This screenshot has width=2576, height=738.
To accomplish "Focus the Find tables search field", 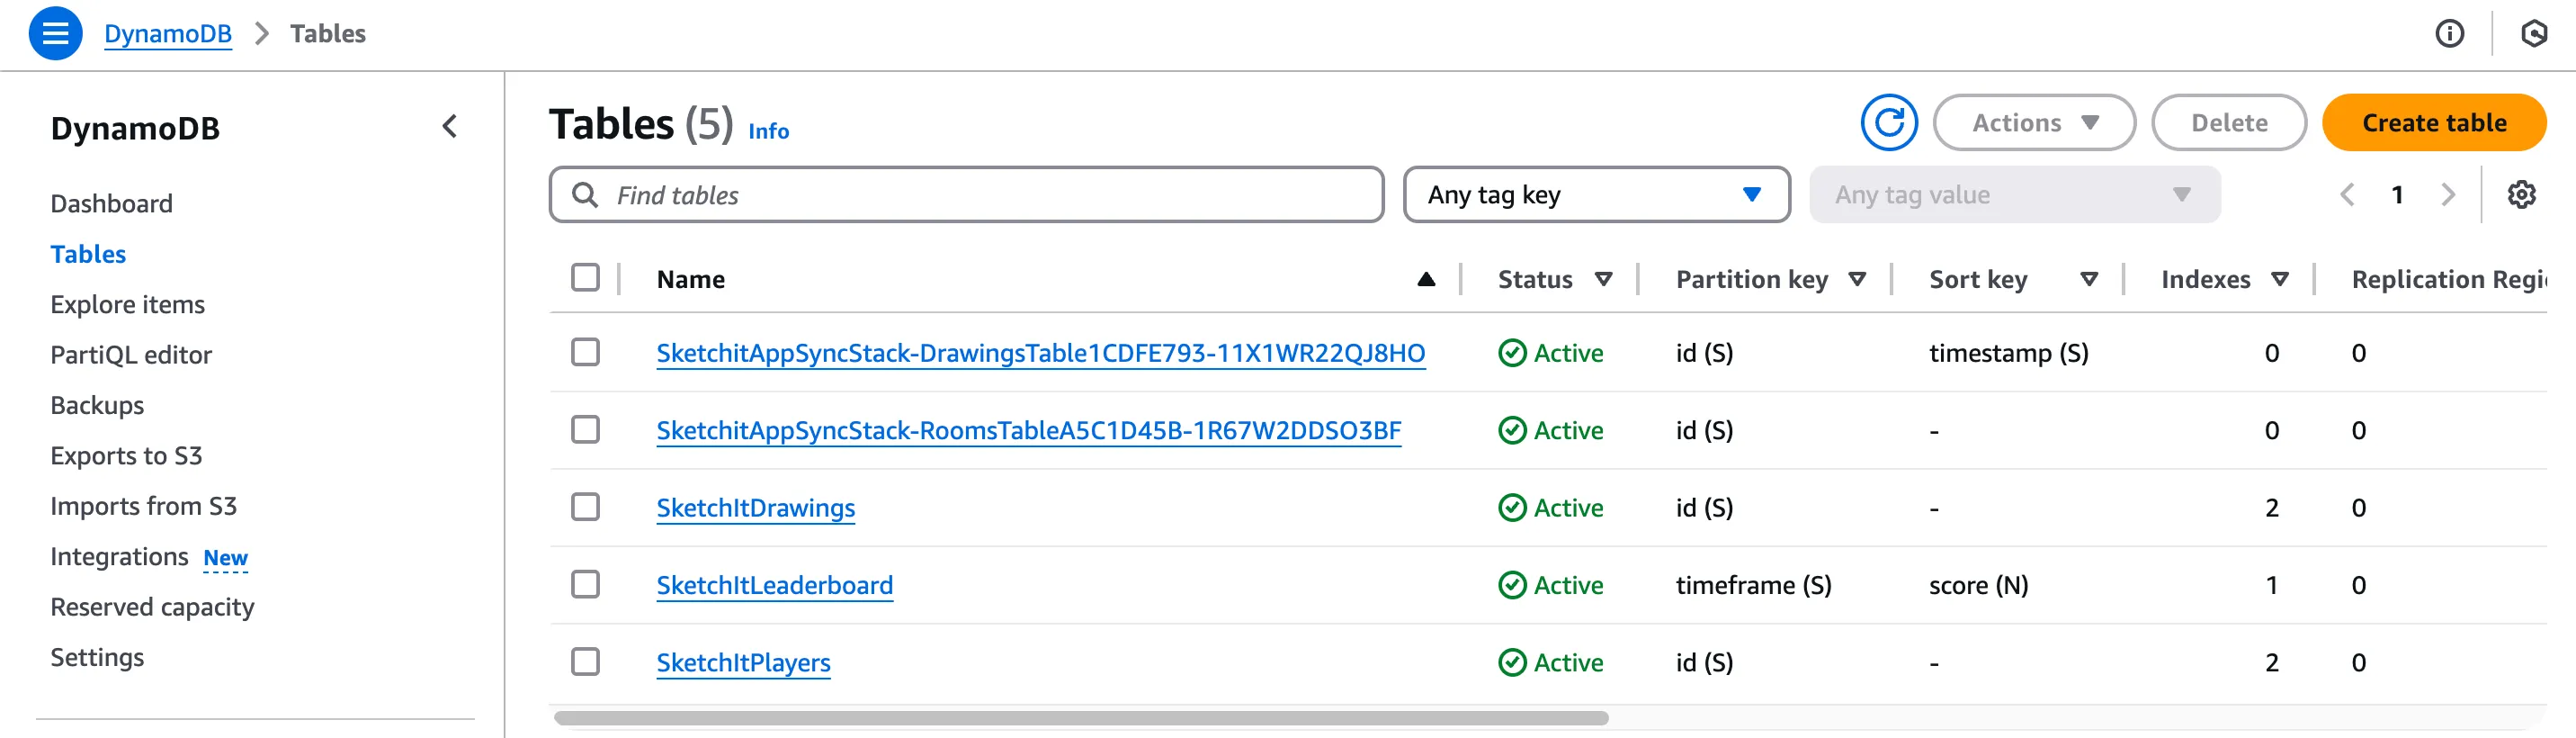I will point(966,195).
